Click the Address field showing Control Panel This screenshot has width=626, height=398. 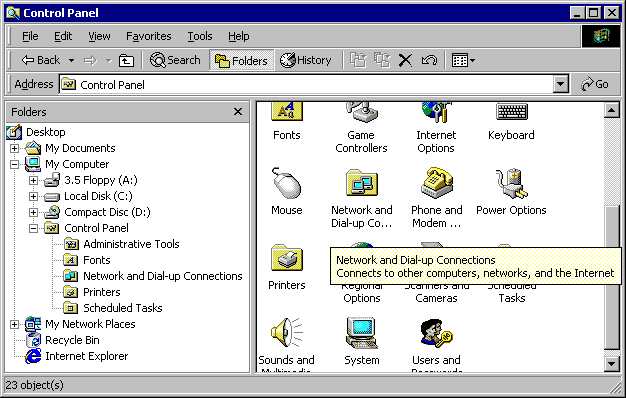[306, 84]
